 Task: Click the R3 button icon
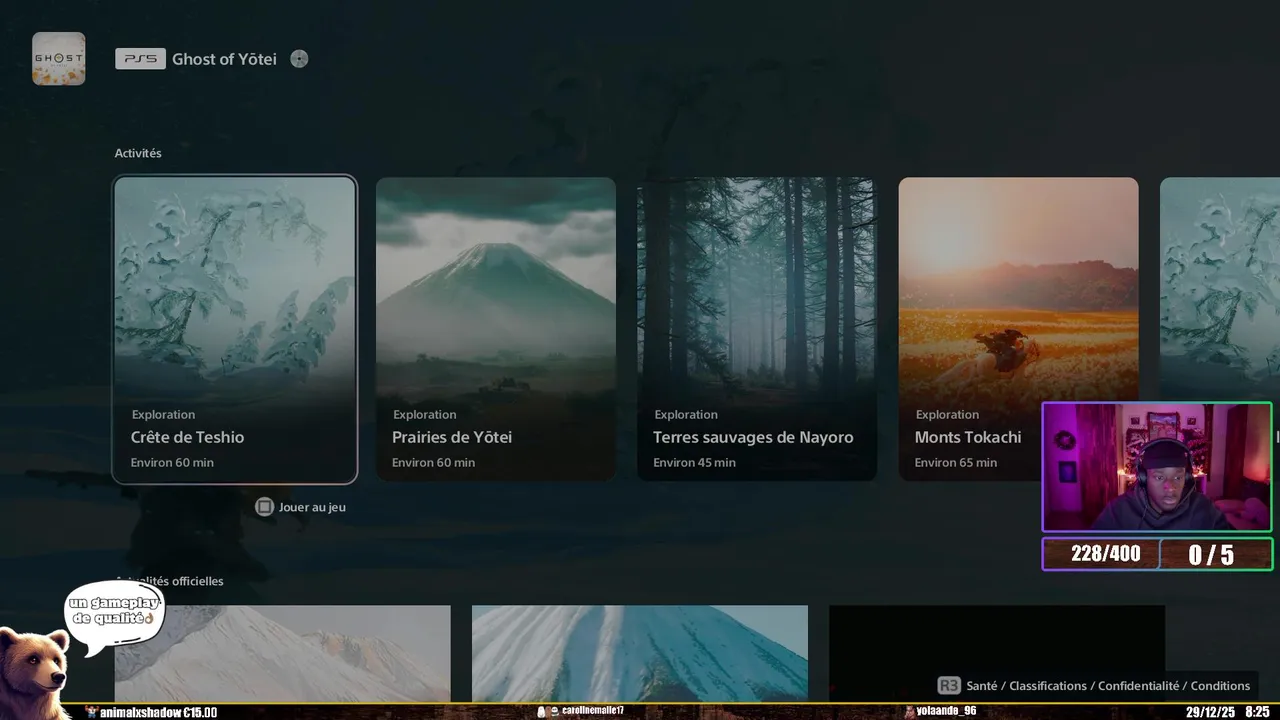click(948, 686)
